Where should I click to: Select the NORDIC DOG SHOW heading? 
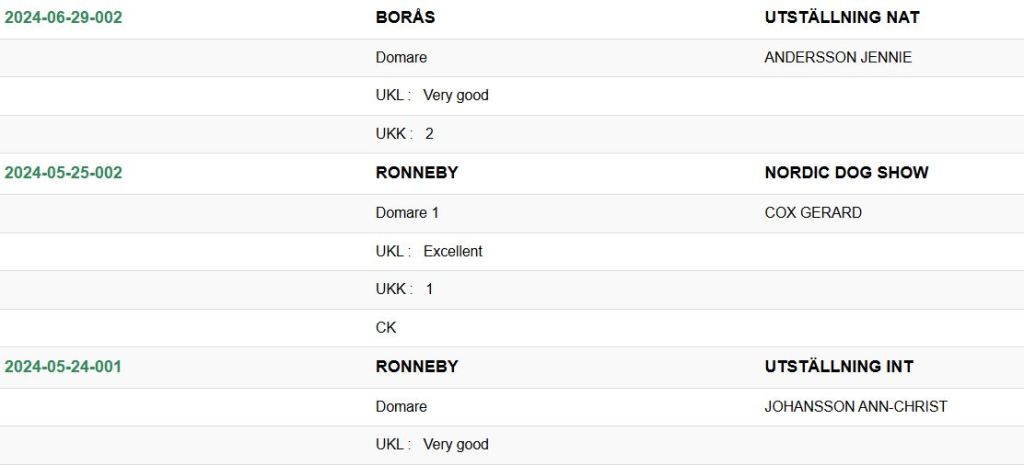coord(846,172)
